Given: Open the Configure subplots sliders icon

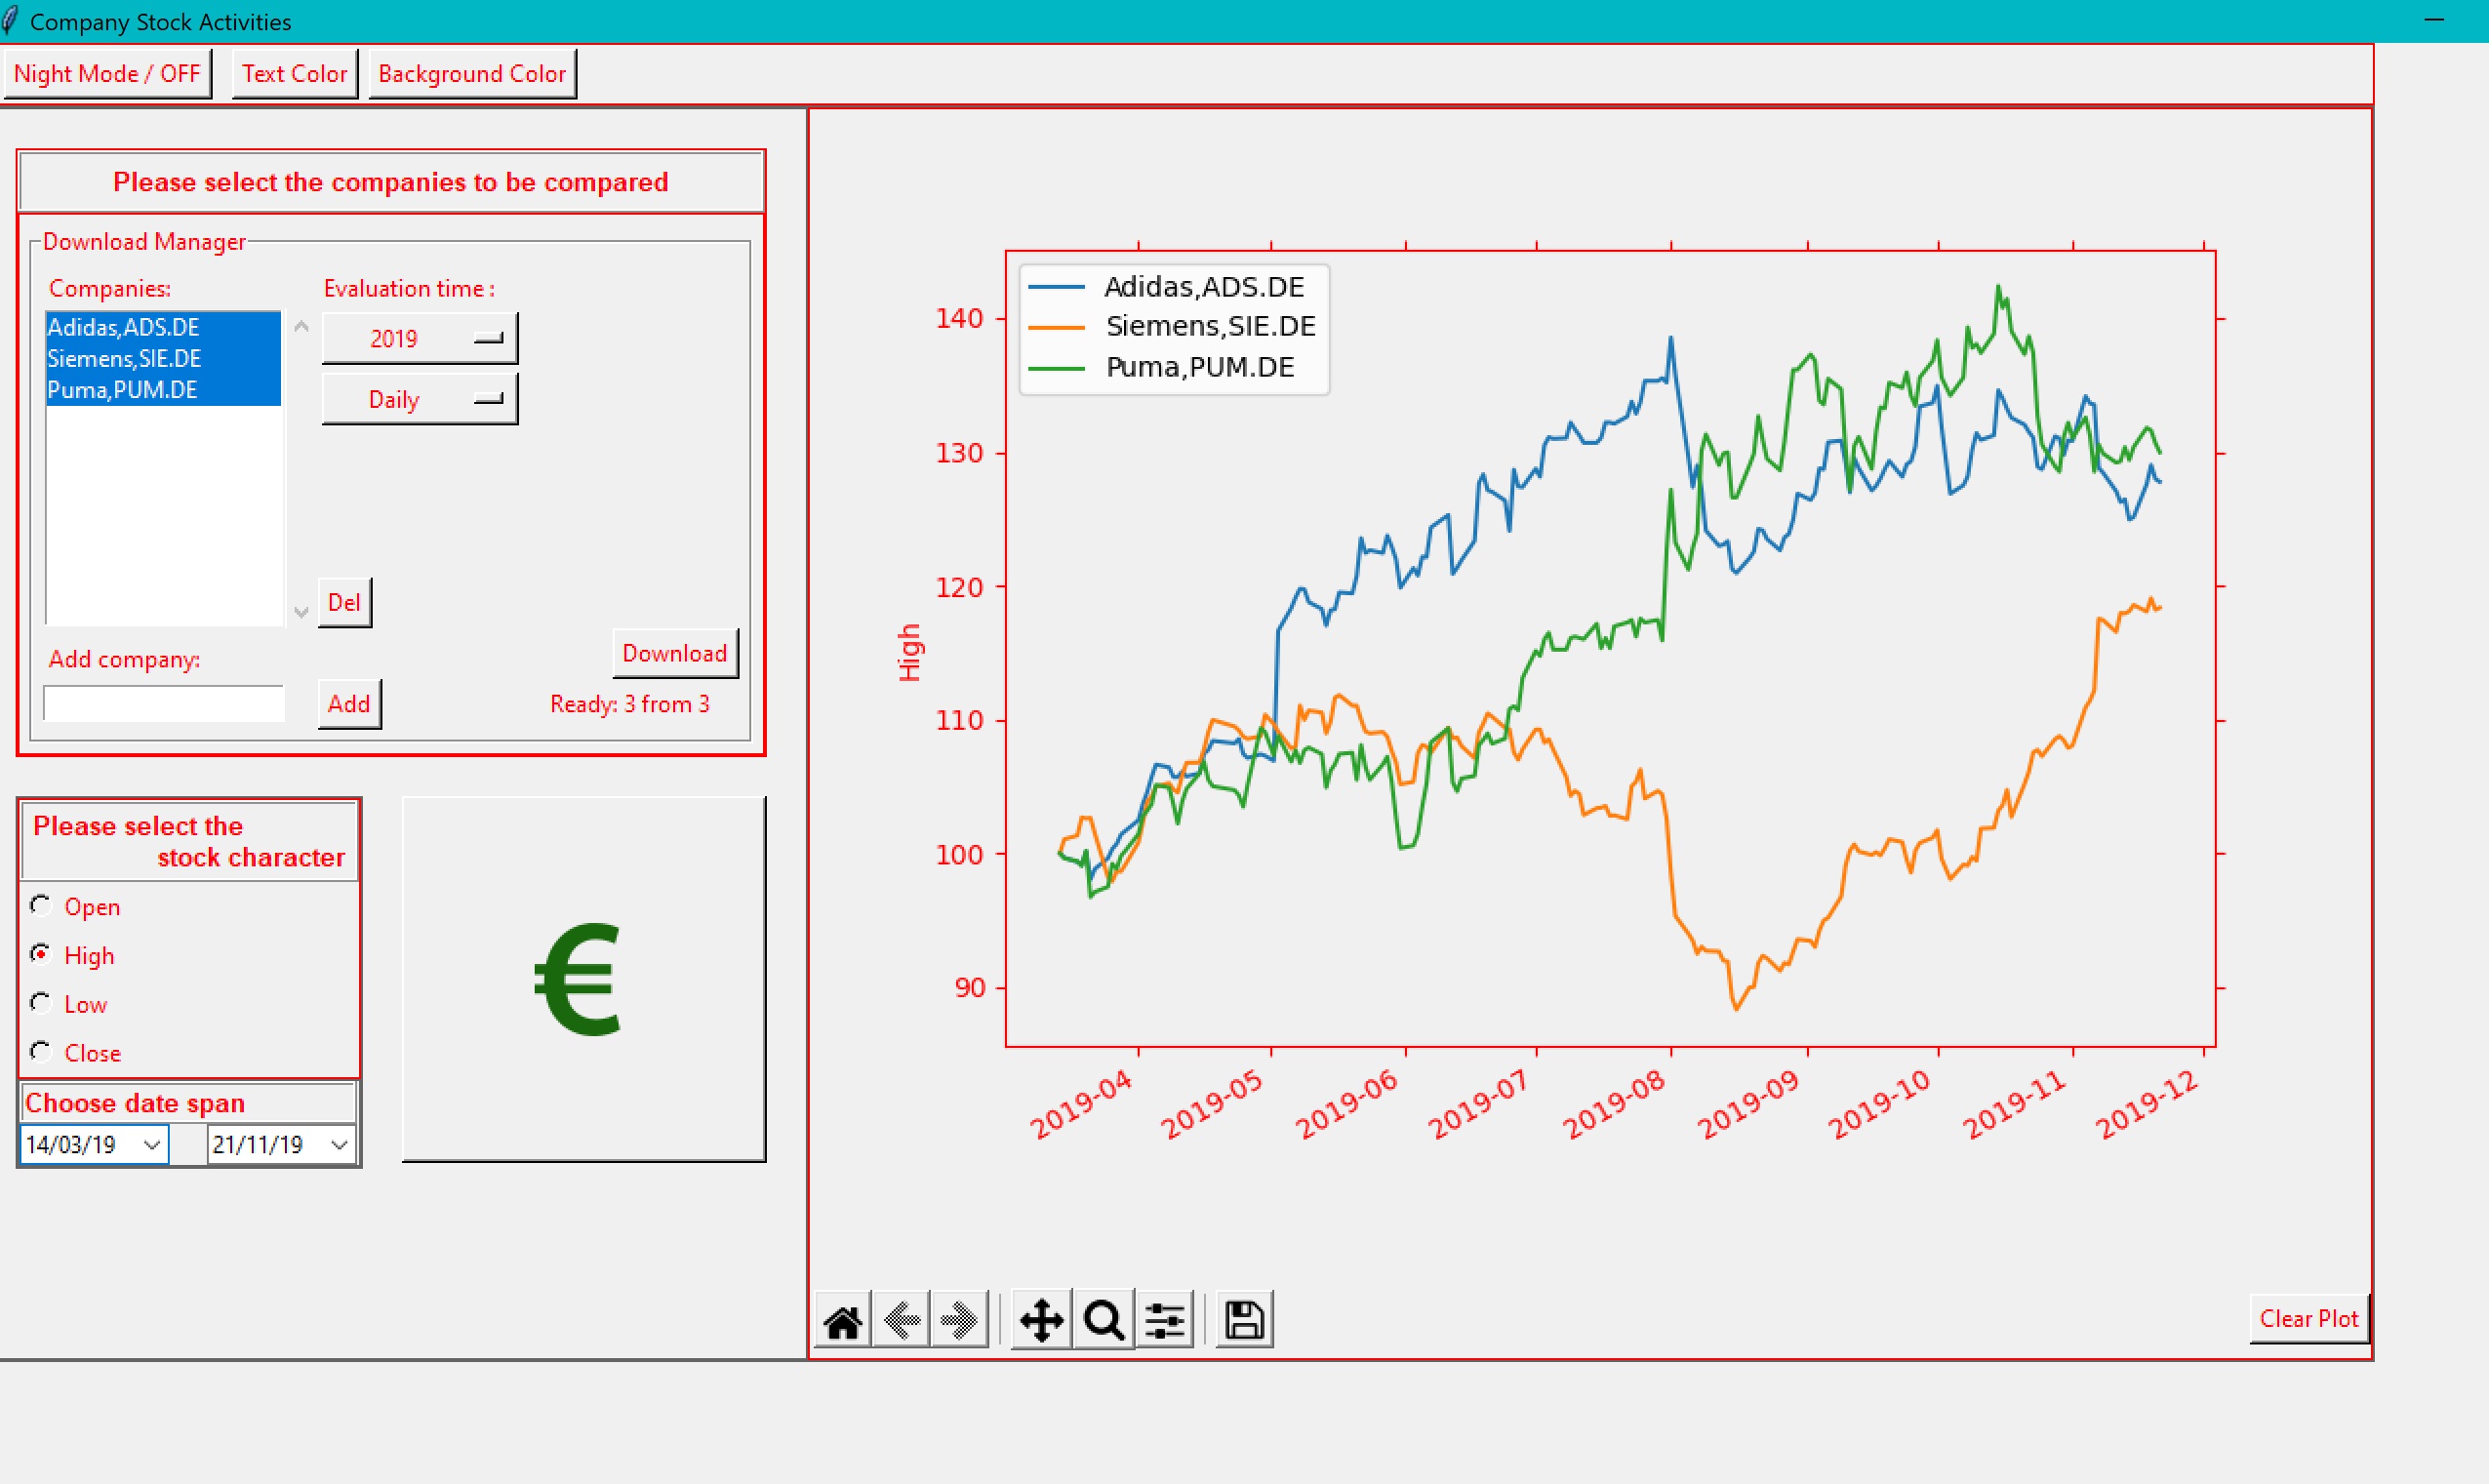Looking at the screenshot, I should (x=1165, y=1321).
